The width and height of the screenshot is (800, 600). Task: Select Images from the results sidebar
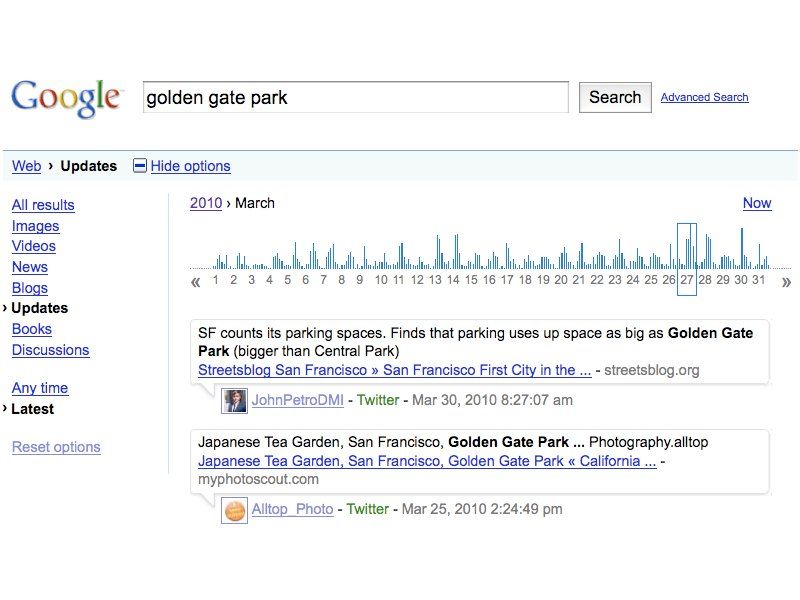pyautogui.click(x=36, y=226)
